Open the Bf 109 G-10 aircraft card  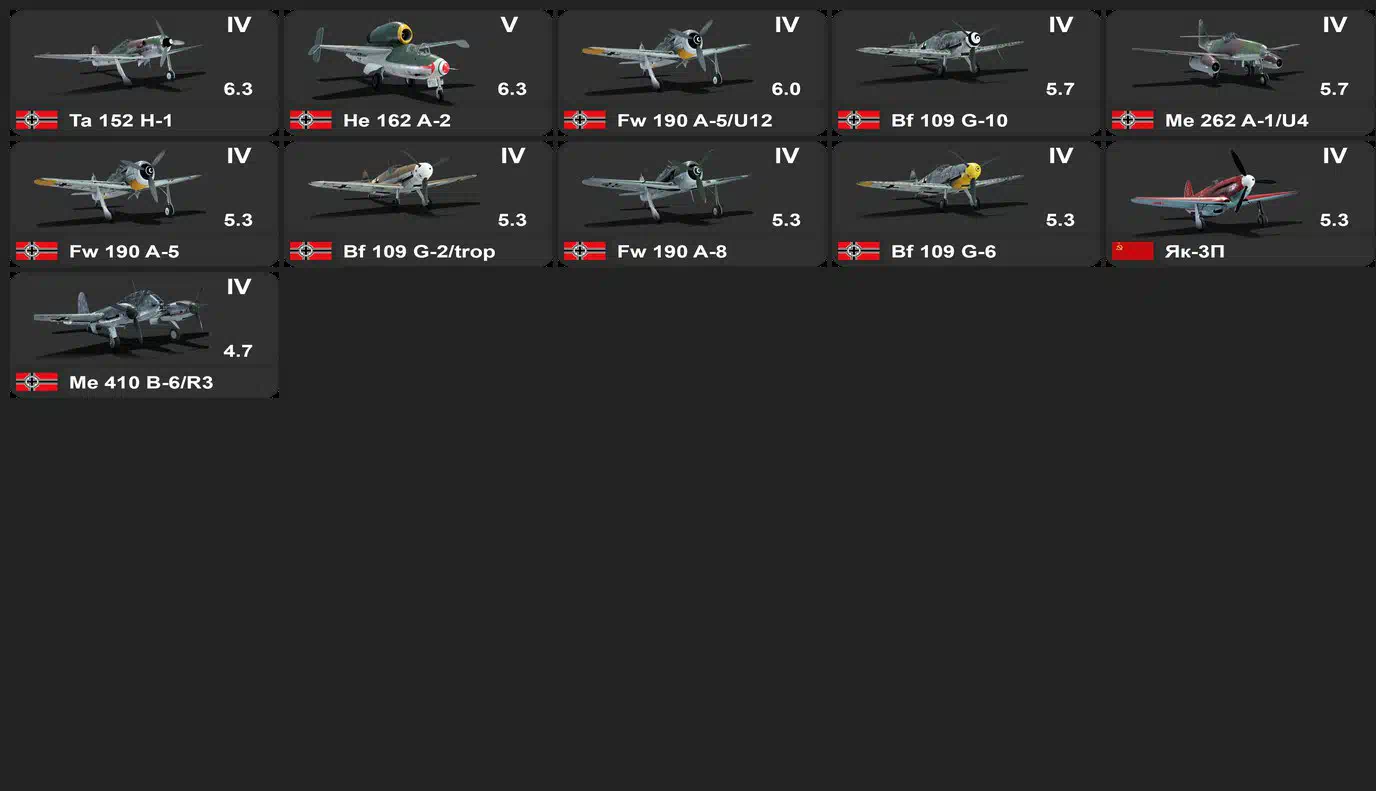966,73
